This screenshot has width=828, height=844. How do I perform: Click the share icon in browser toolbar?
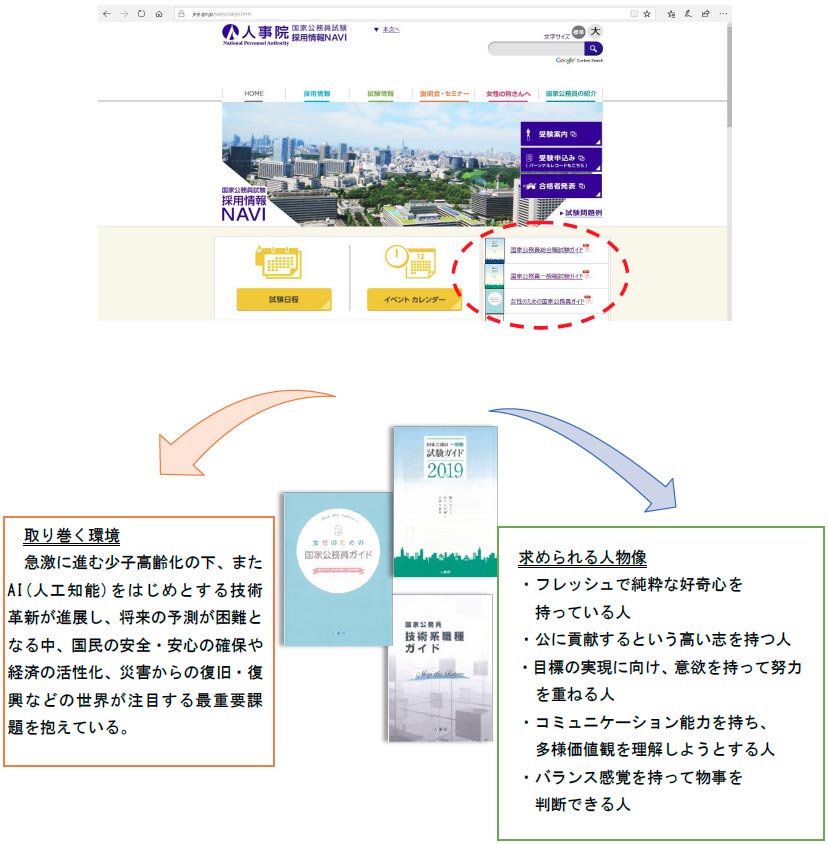coord(705,14)
